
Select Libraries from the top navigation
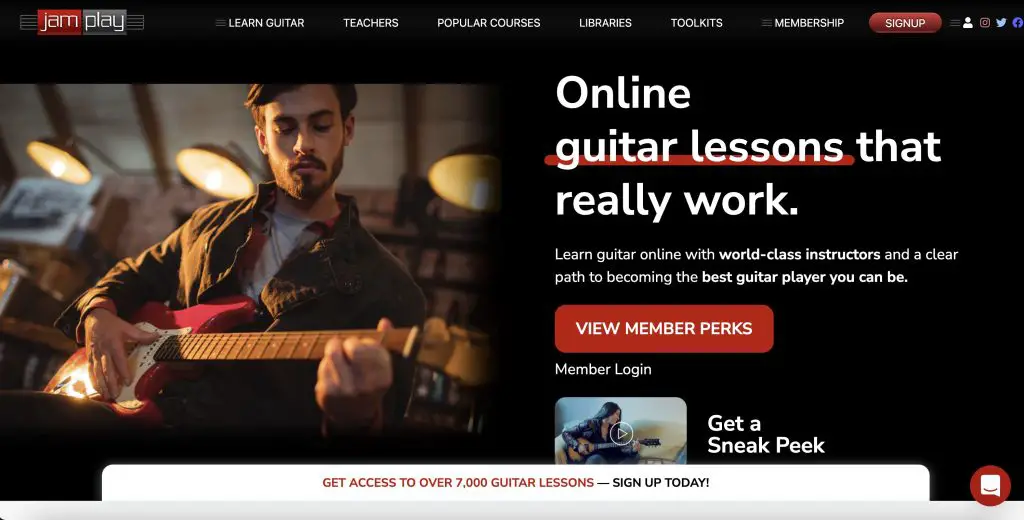click(x=605, y=23)
